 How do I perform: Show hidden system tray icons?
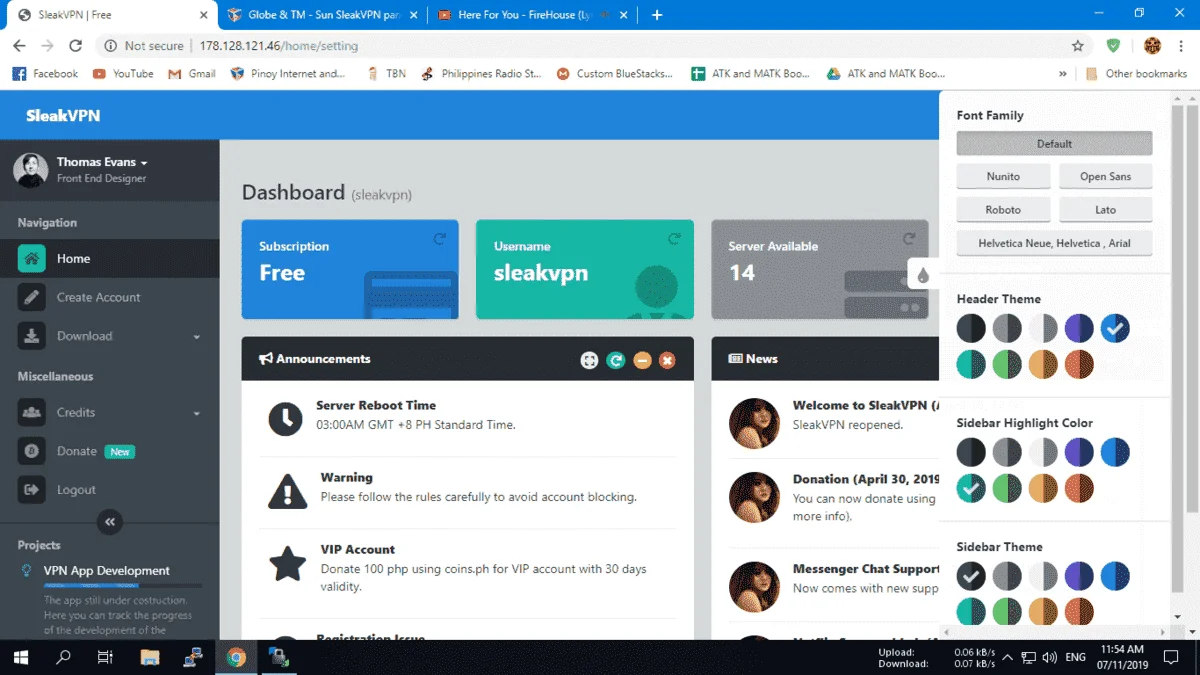(1007, 657)
